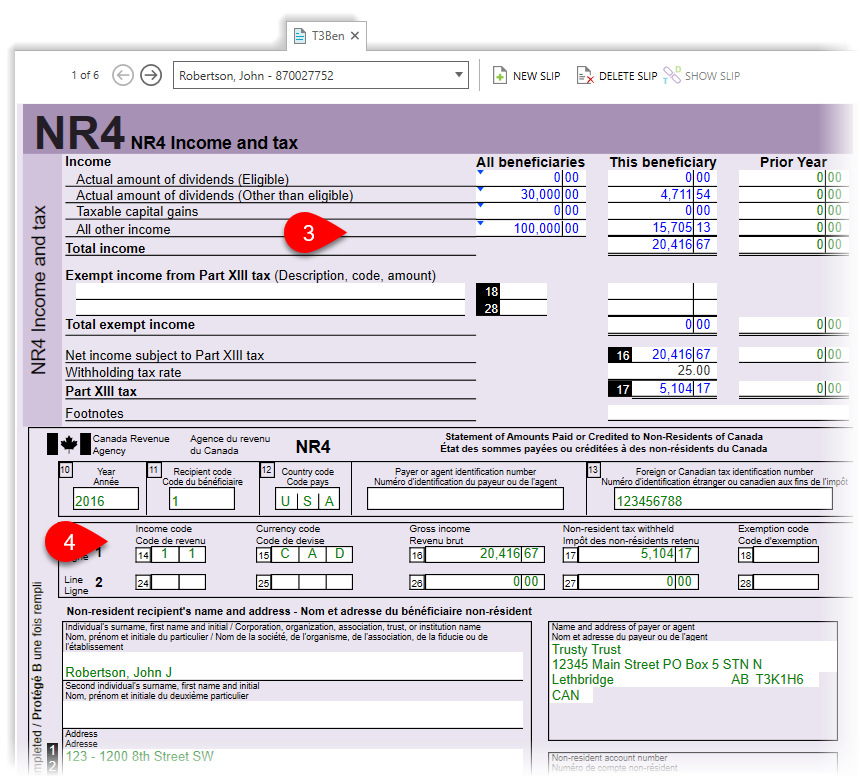Screen dimensions: 860x777
Task: Go to the previous slip arrow
Action: click(123, 75)
